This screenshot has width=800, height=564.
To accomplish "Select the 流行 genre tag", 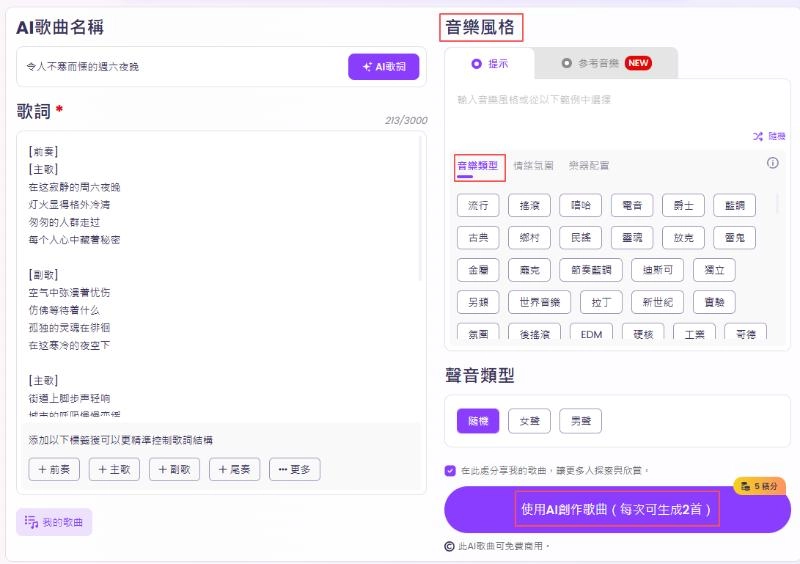I will click(x=478, y=206).
